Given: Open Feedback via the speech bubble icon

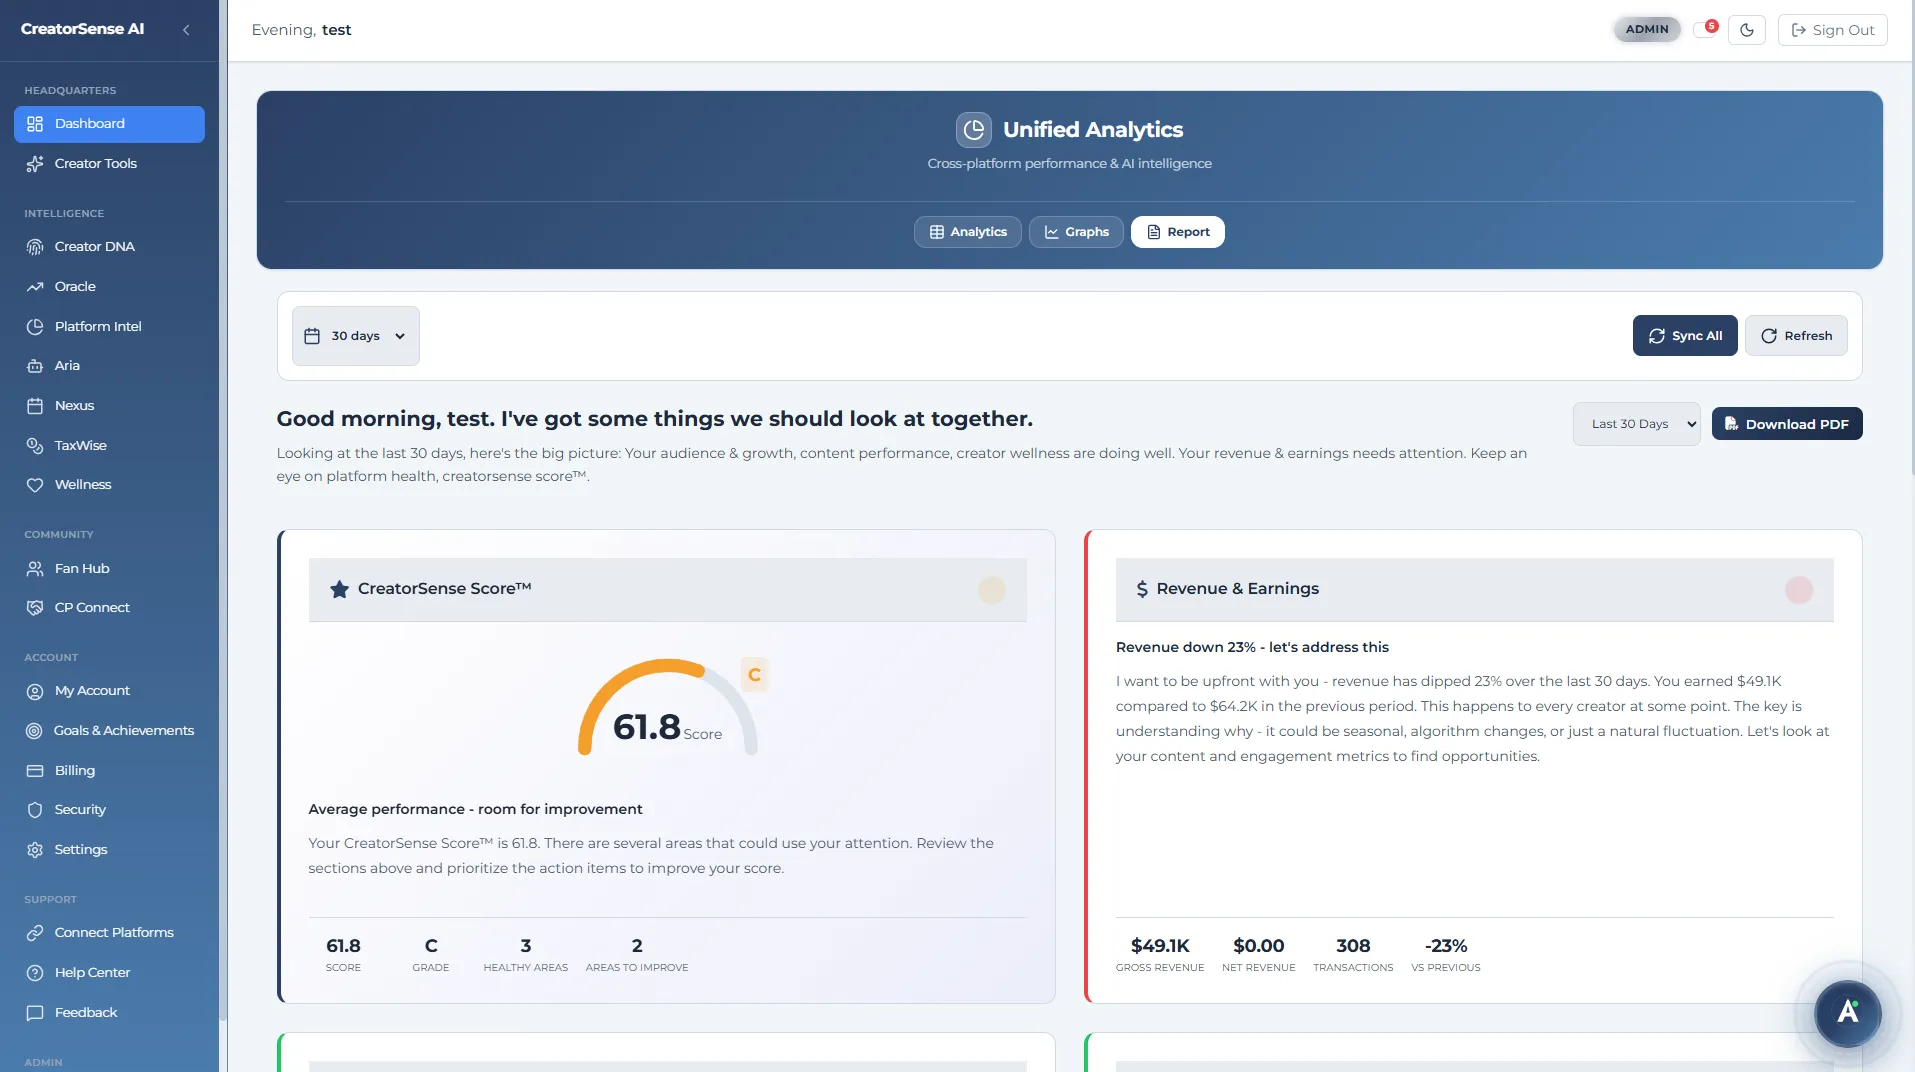Looking at the screenshot, I should click(35, 1012).
